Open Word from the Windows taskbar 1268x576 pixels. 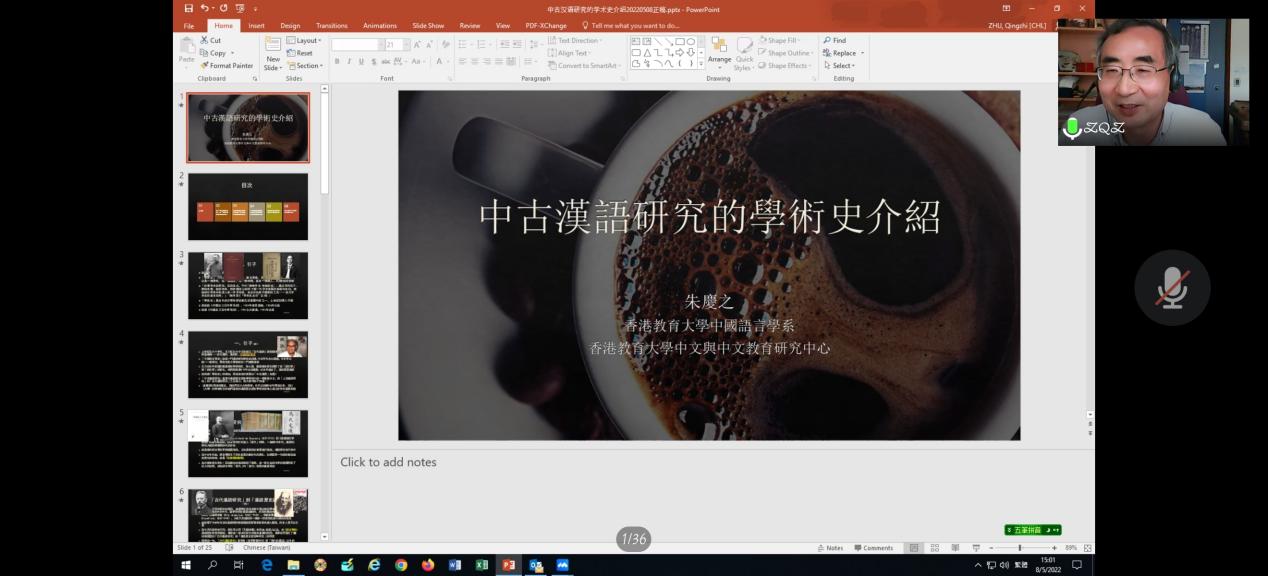[x=455, y=565]
